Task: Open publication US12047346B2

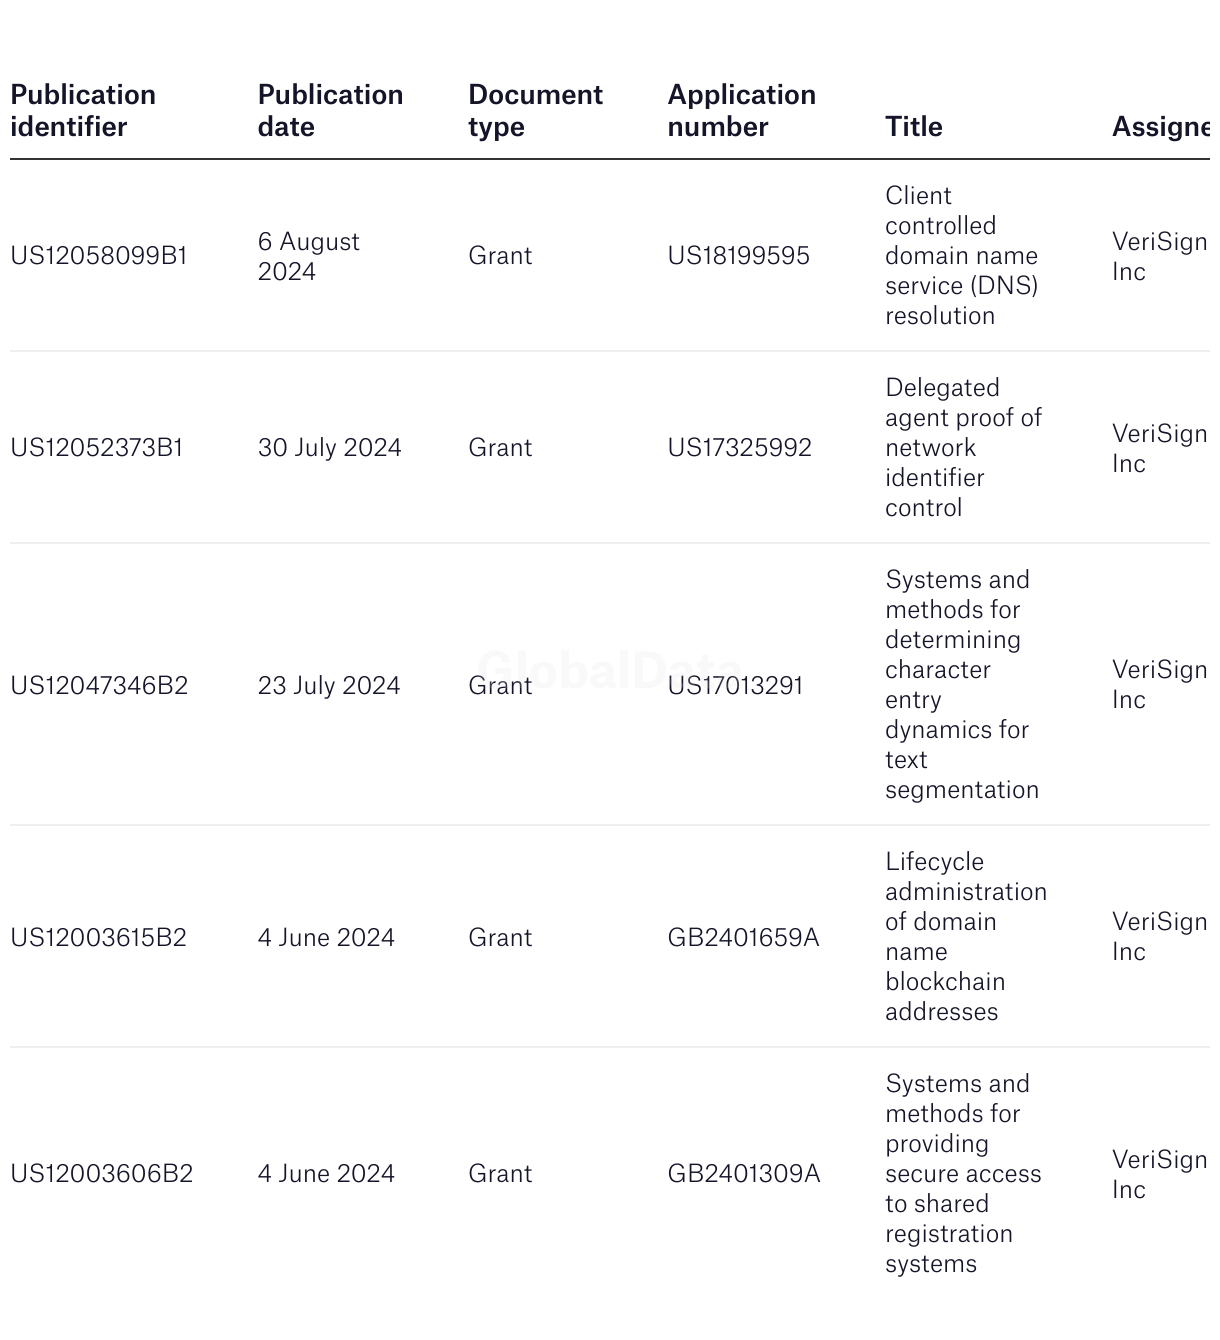Action: coord(99,686)
